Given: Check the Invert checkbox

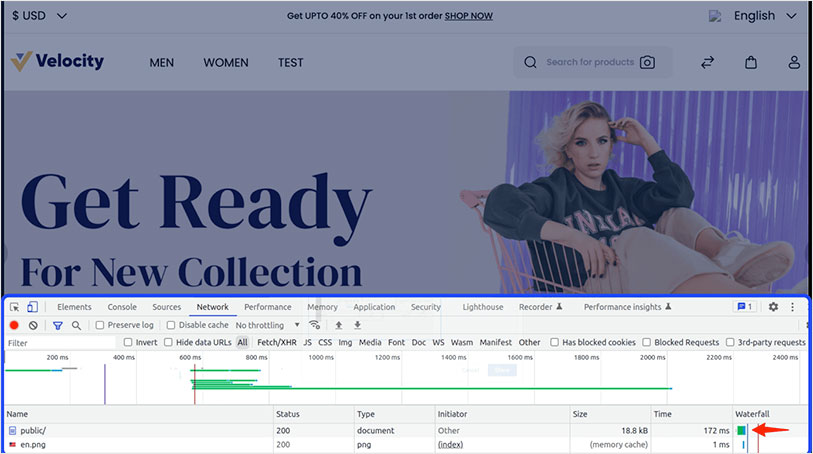Looking at the screenshot, I should (x=128, y=342).
